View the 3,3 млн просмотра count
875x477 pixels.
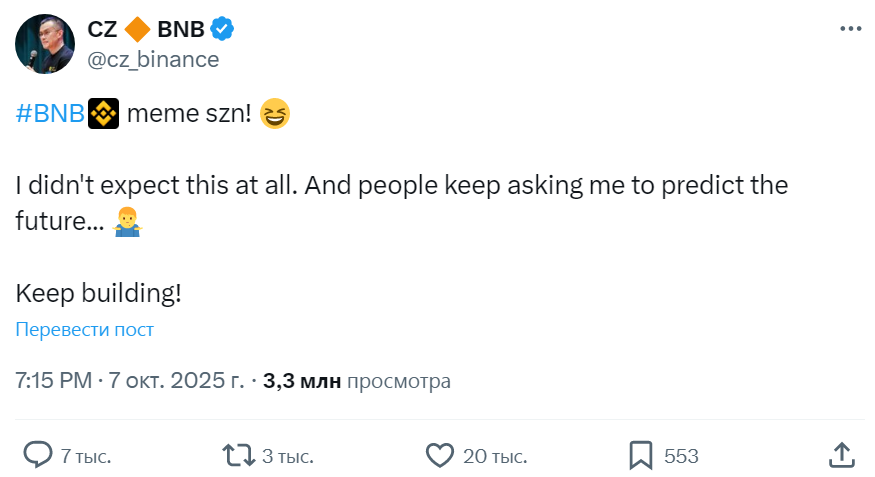pos(357,381)
